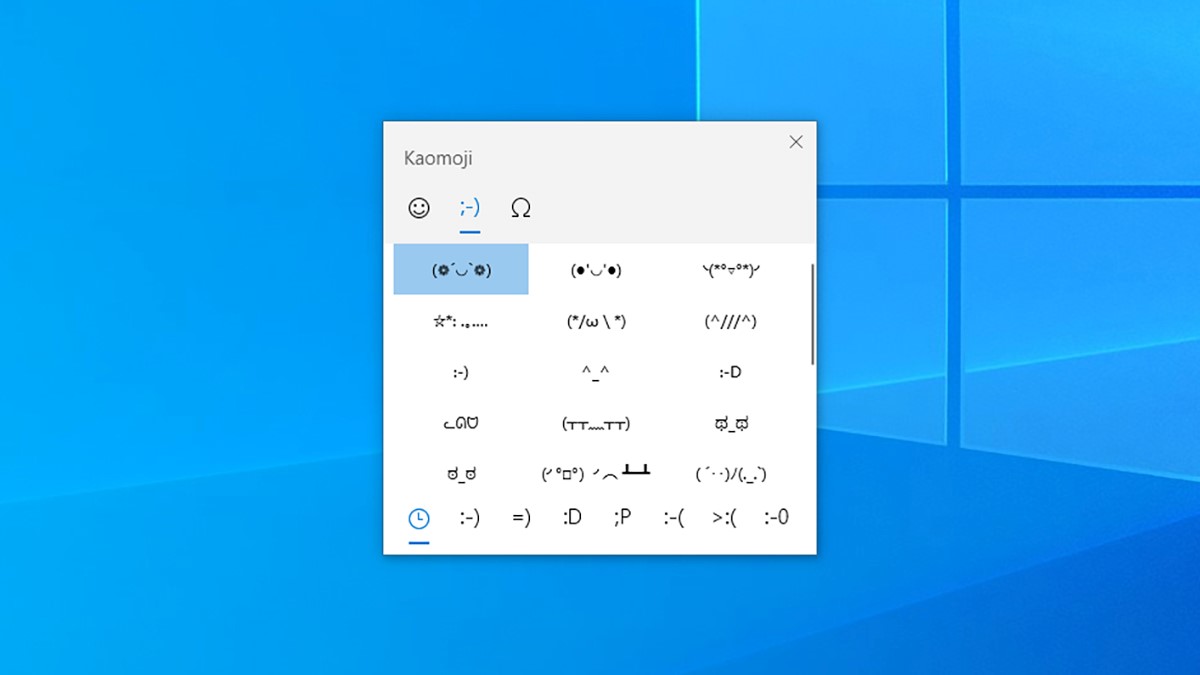
Task: Insert the ^_^ kaomoji
Action: pyautogui.click(x=596, y=372)
